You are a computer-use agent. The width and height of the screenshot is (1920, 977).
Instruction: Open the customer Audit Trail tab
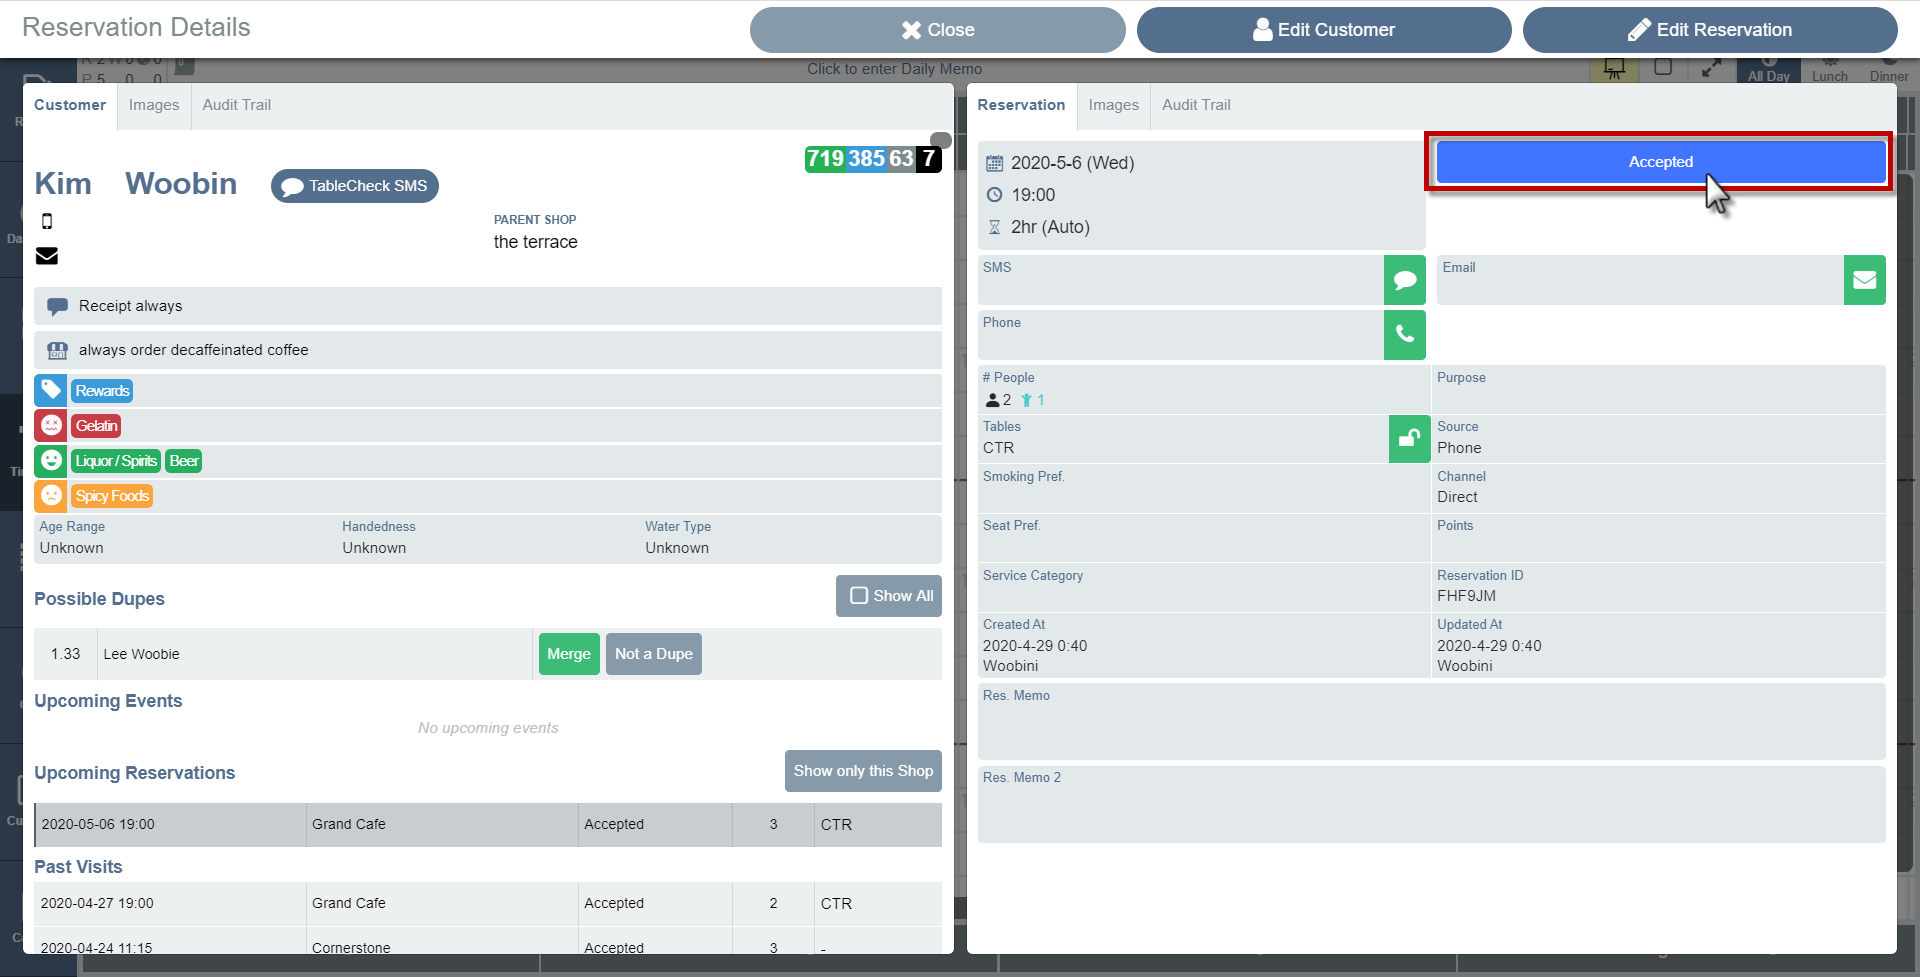point(237,105)
